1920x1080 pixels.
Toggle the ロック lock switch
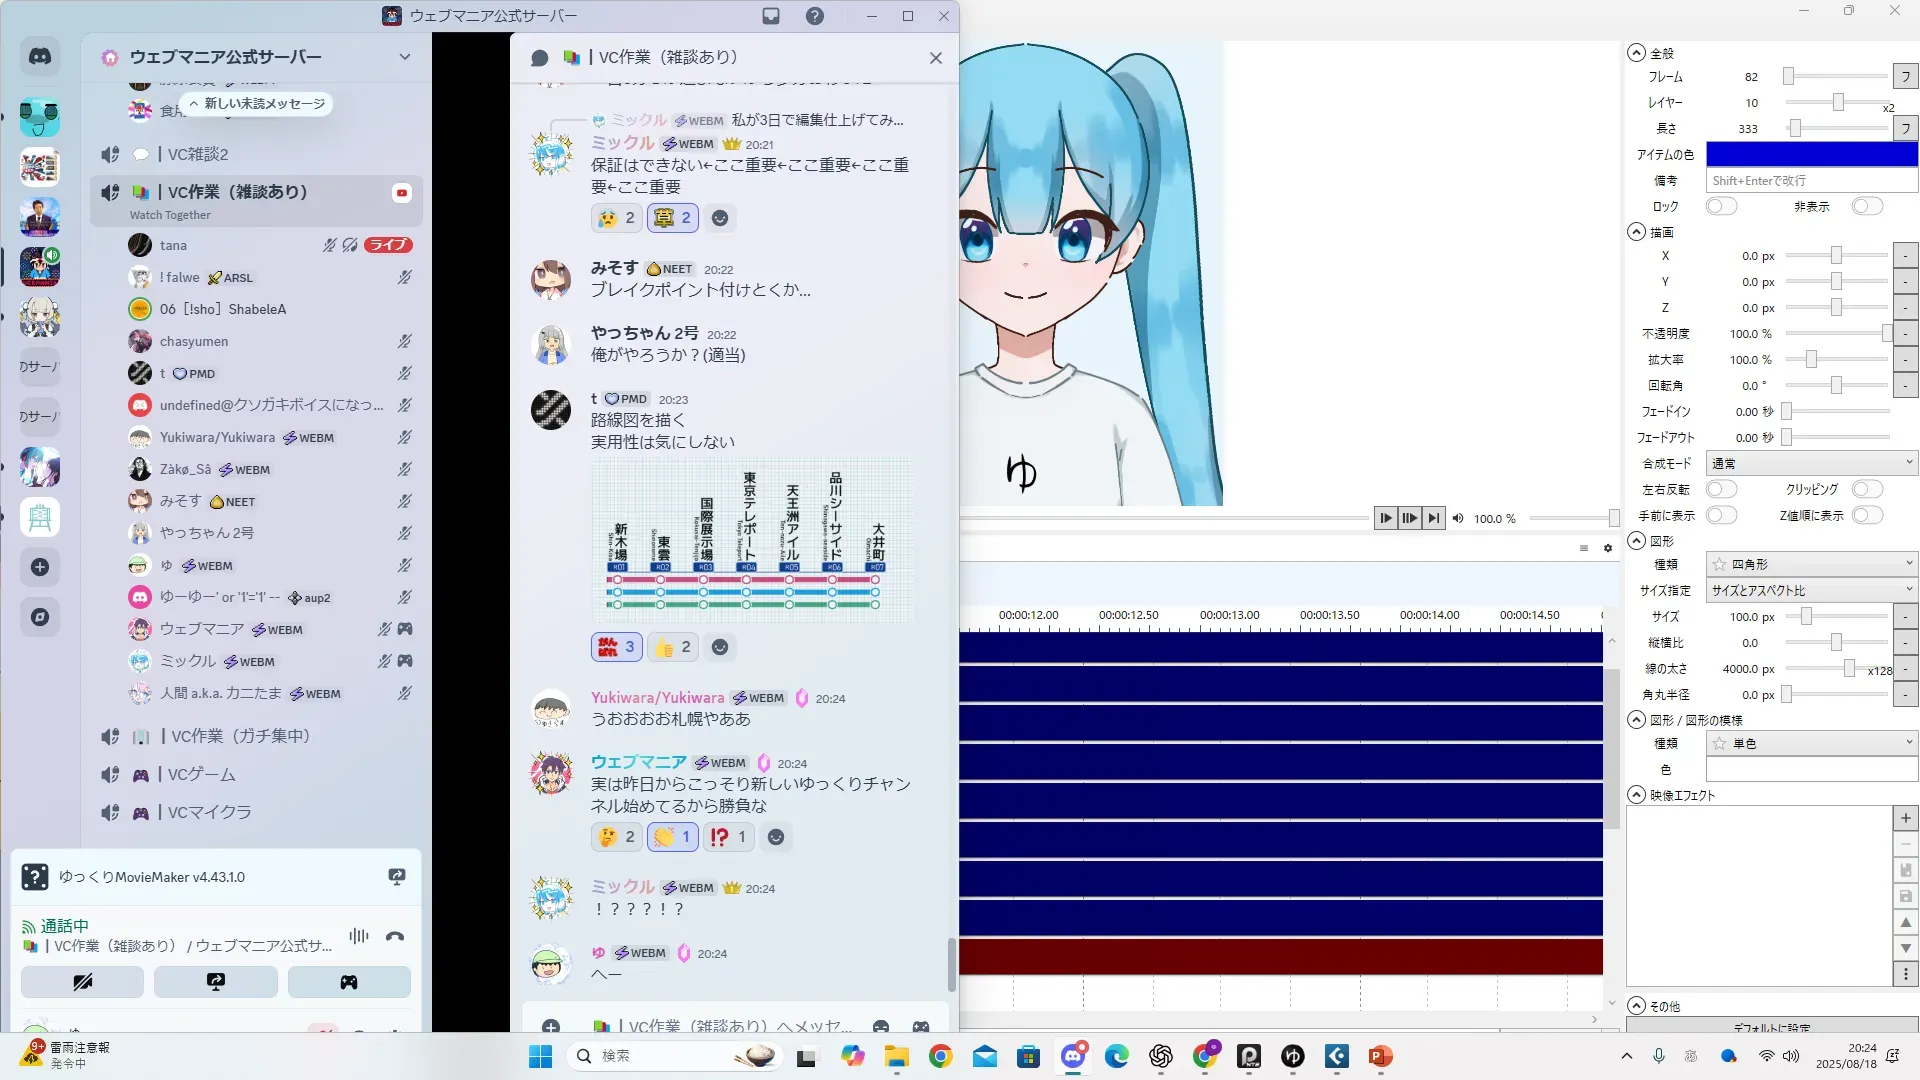pos(1720,206)
